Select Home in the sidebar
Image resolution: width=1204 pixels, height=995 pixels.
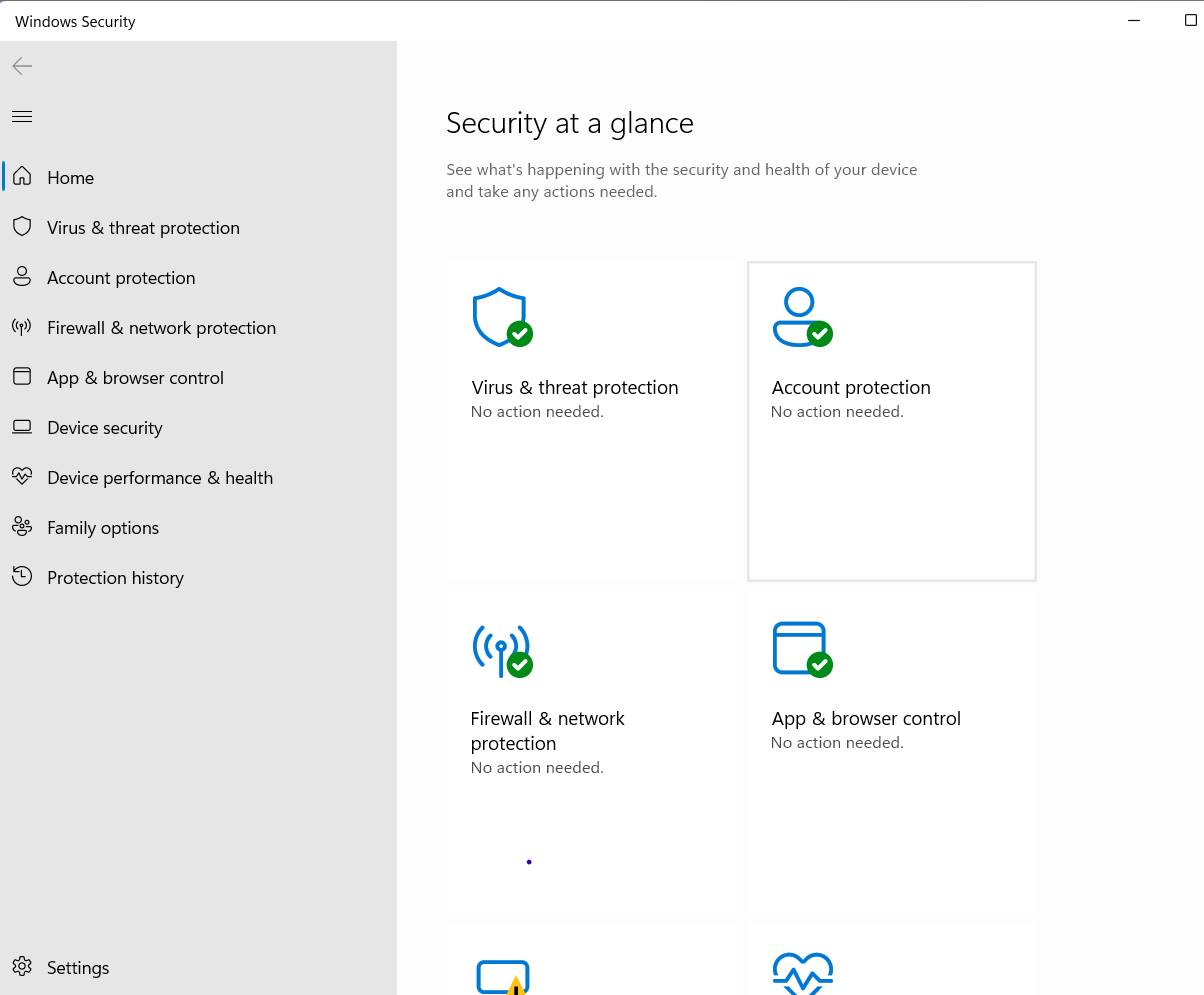(x=70, y=178)
